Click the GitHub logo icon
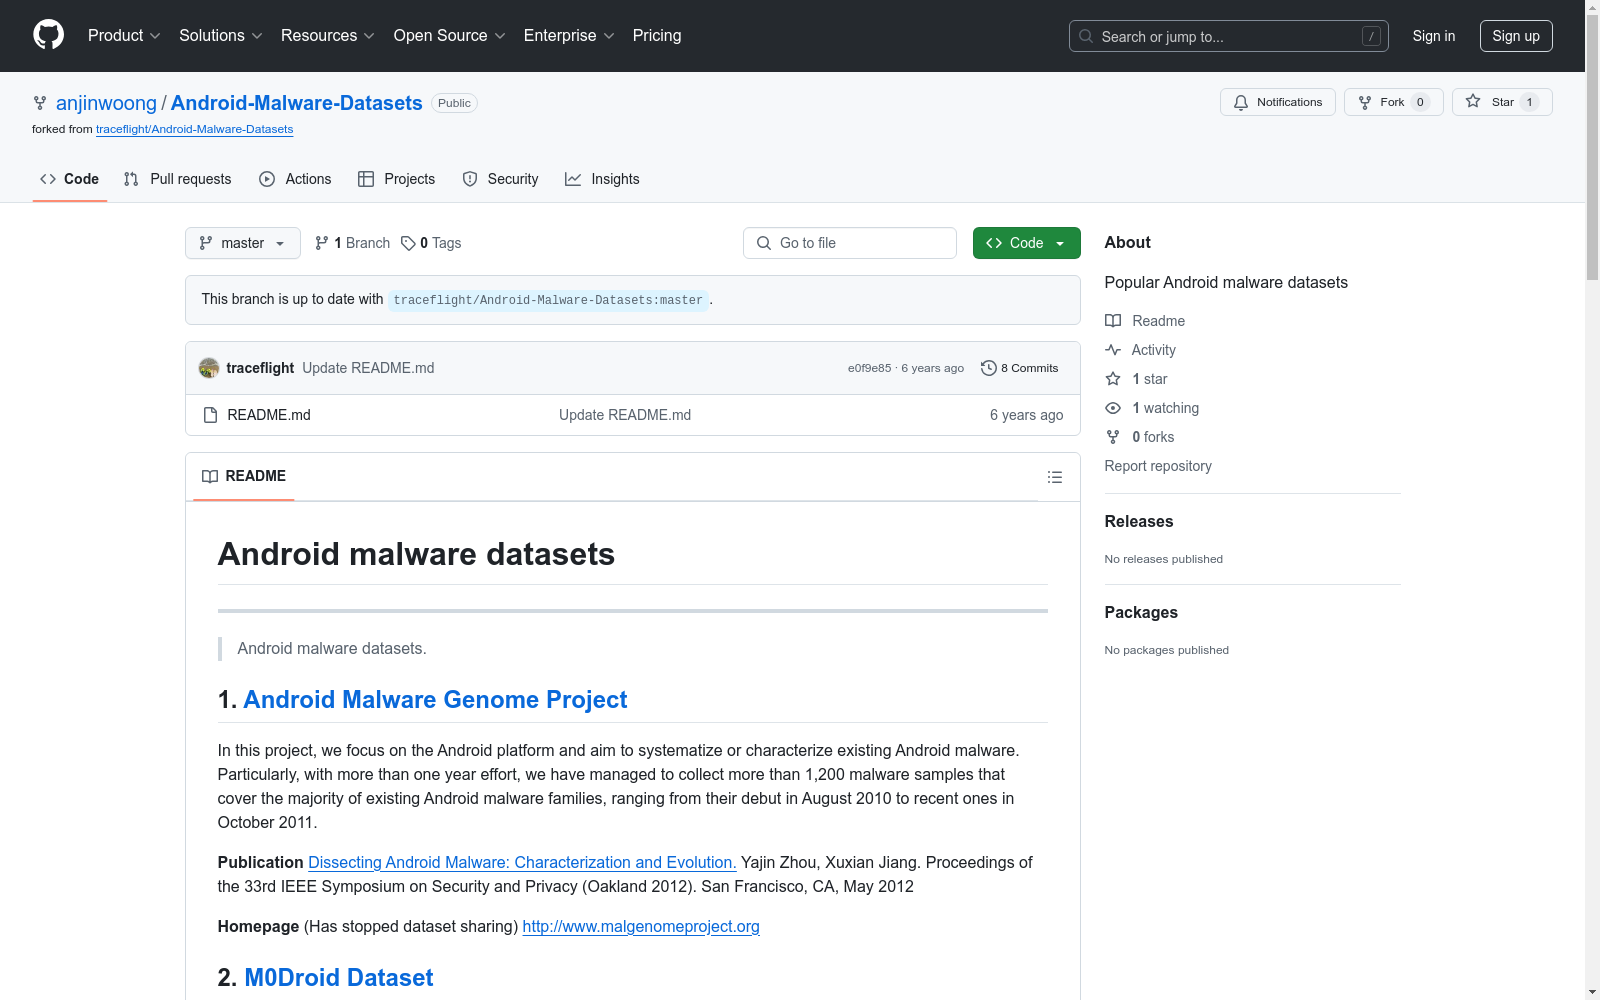The image size is (1600, 1000). click(48, 35)
